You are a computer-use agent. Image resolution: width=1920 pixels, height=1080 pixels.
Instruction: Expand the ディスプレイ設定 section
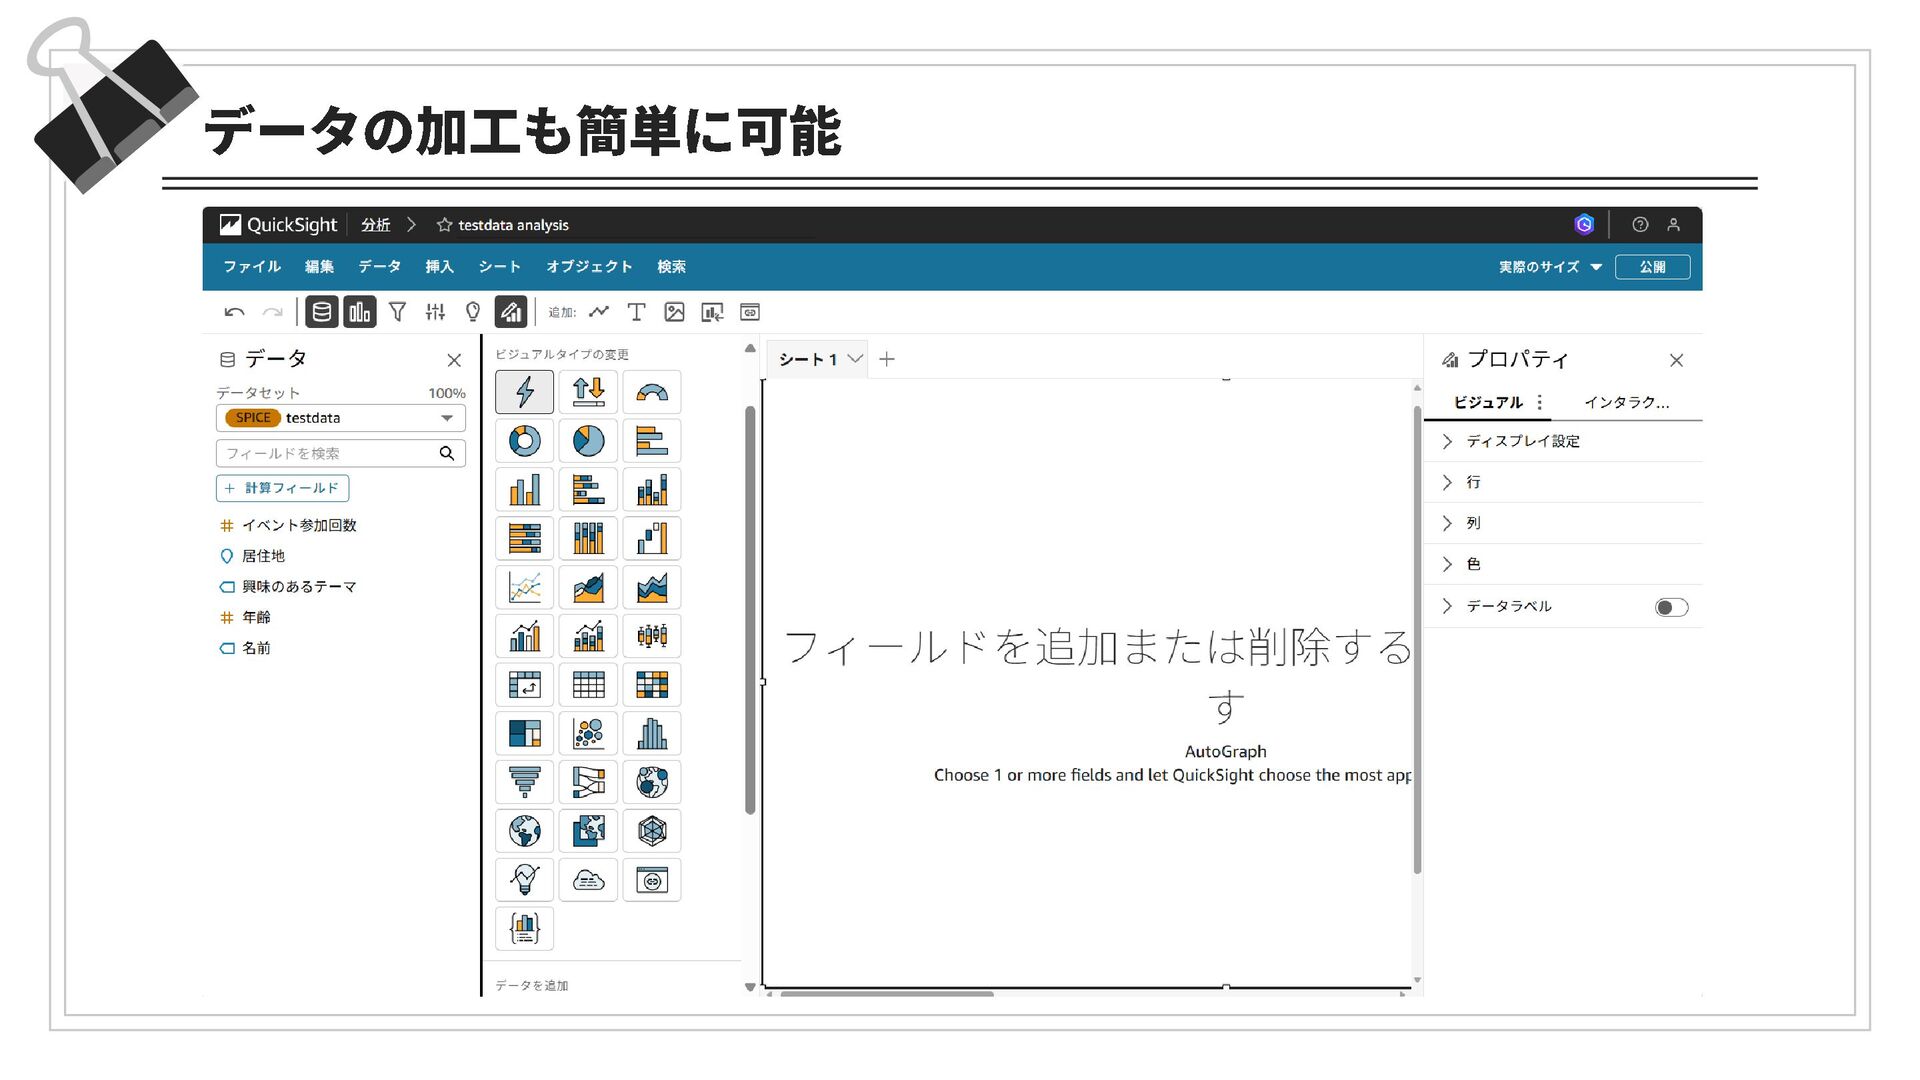click(1522, 441)
